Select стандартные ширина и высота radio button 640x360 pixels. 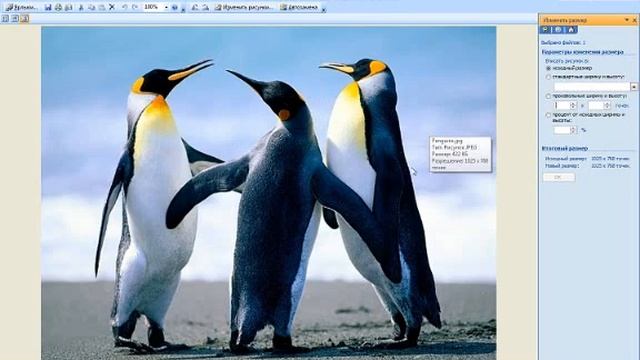[x=549, y=77]
